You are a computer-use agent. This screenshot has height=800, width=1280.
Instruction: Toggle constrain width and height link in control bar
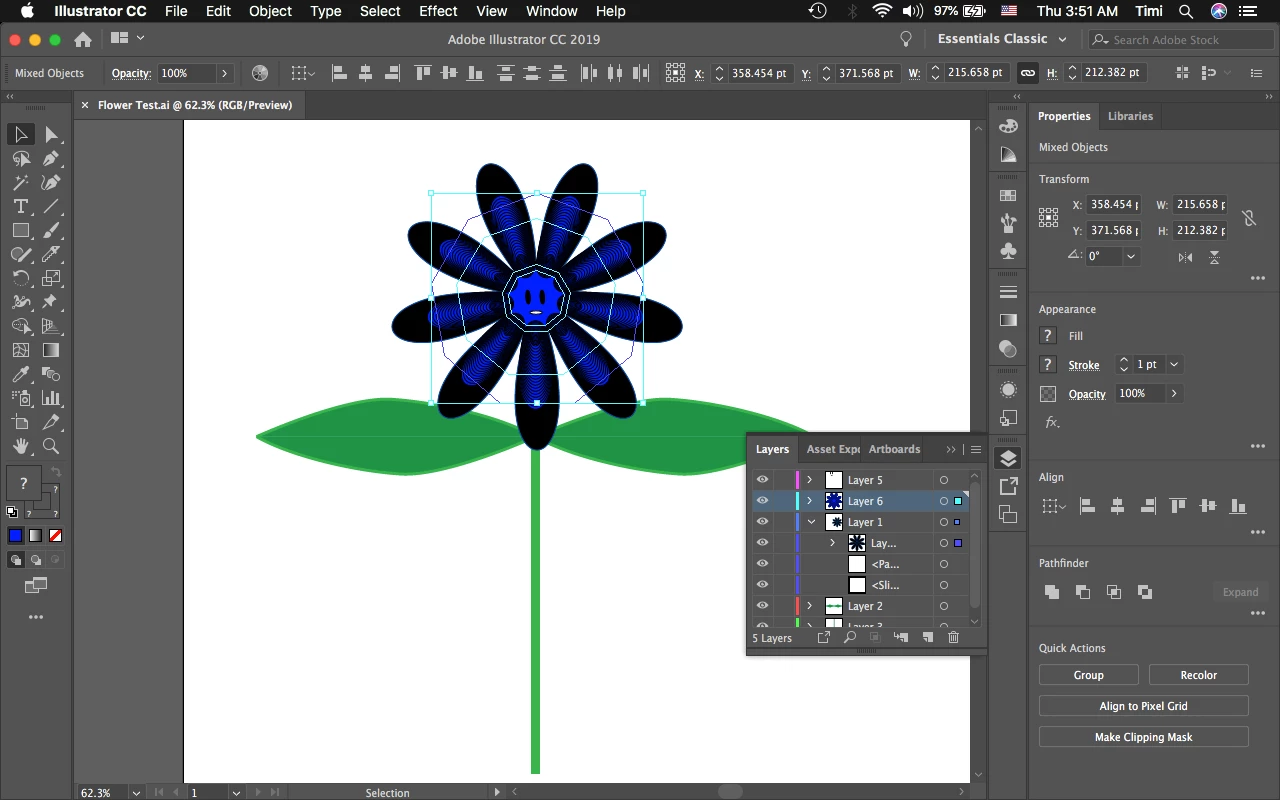tap(1027, 73)
